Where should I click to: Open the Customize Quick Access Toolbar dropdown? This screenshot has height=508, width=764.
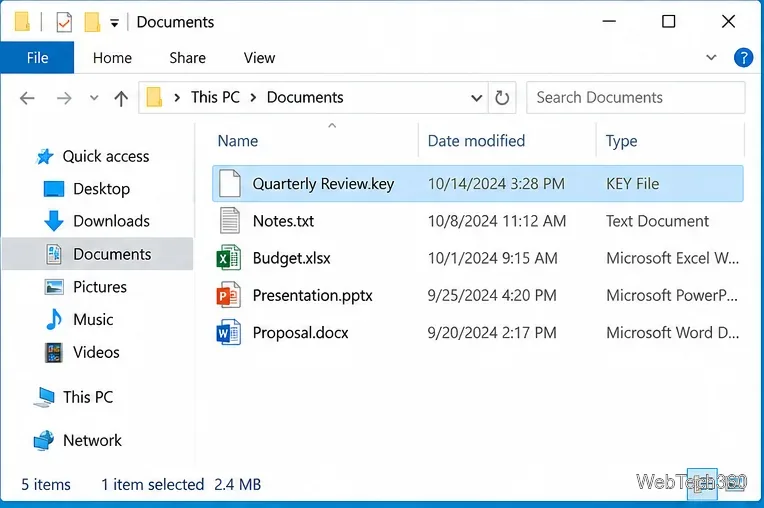pos(115,23)
